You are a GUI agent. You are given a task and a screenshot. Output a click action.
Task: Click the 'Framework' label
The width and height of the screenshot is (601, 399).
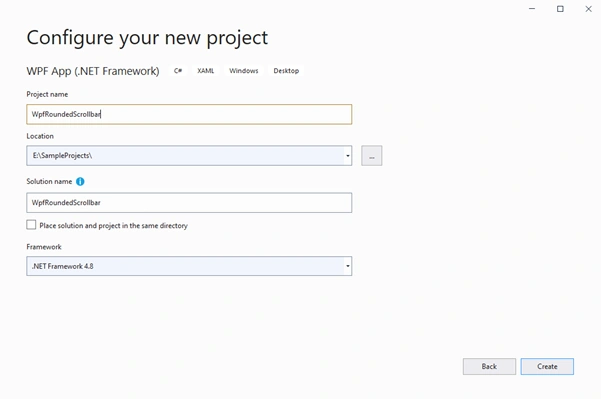click(44, 247)
